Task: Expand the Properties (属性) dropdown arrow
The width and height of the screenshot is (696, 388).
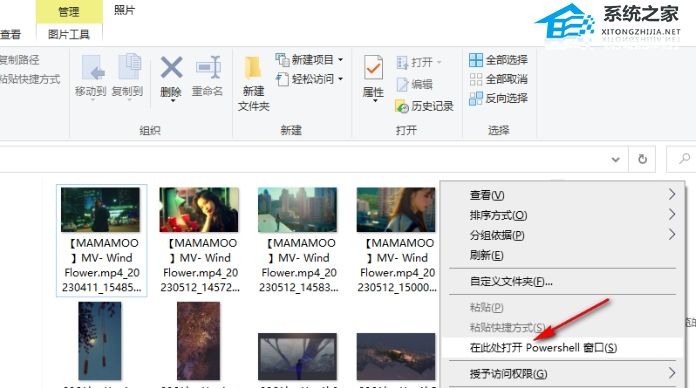Action: pyautogui.click(x=375, y=101)
